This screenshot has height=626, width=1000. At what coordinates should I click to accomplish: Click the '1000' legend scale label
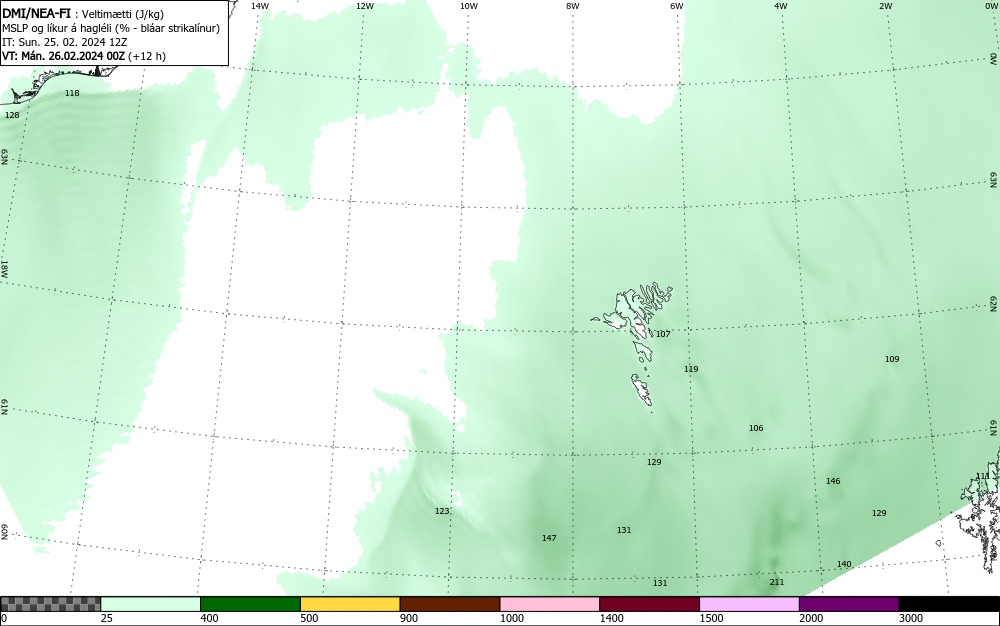(511, 618)
